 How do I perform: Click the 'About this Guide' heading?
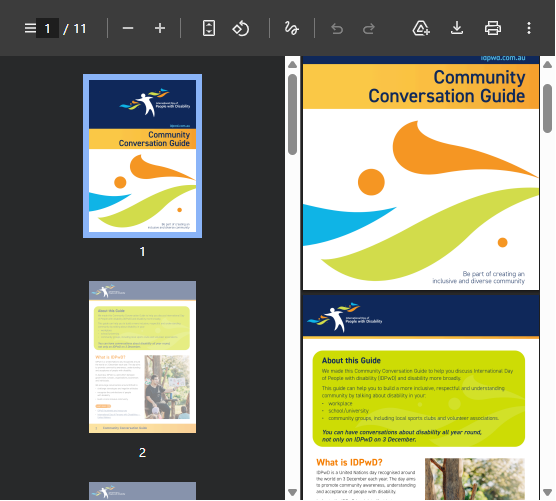(x=351, y=361)
